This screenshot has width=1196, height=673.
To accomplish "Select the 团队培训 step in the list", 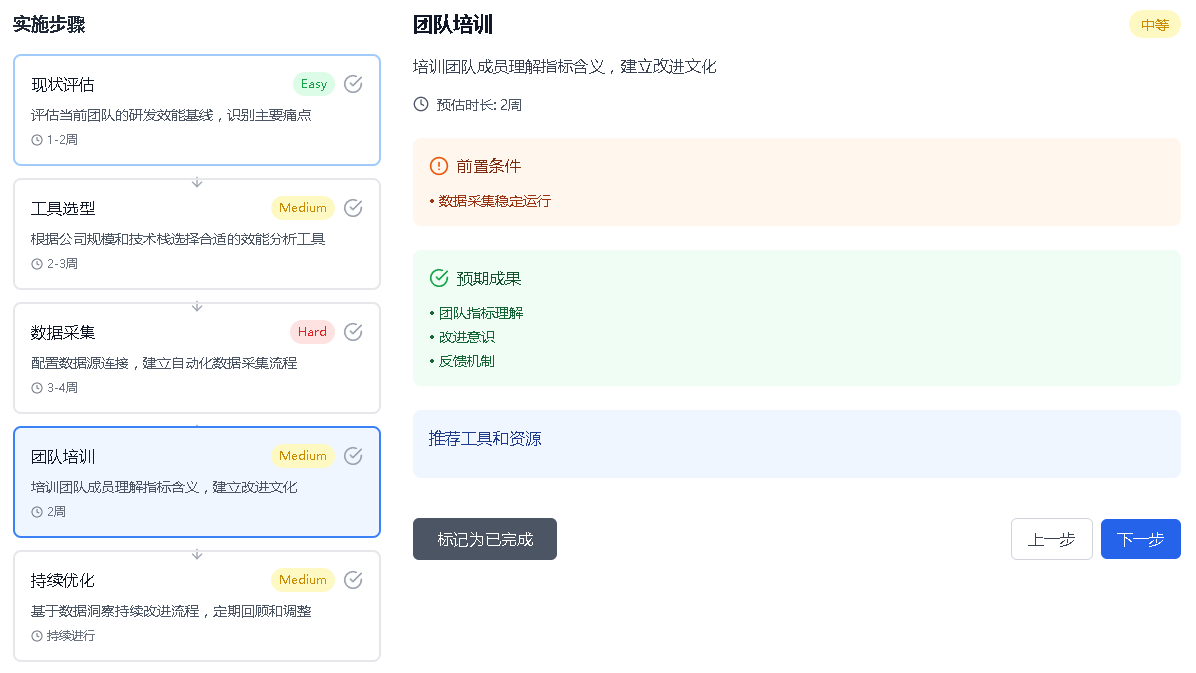I will (x=197, y=482).
